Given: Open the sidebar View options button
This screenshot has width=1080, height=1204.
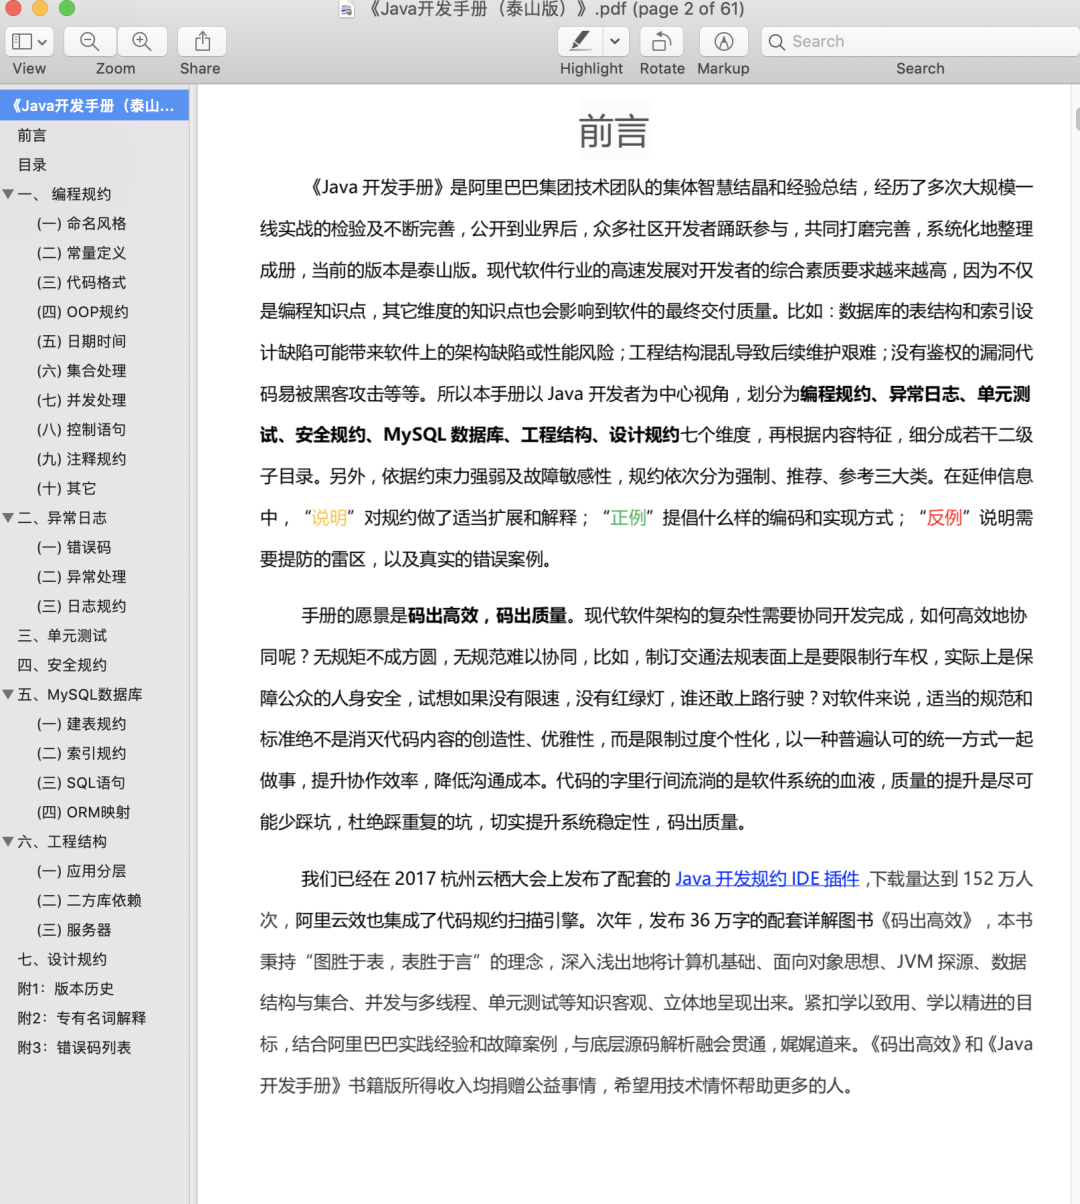Looking at the screenshot, I should point(29,42).
